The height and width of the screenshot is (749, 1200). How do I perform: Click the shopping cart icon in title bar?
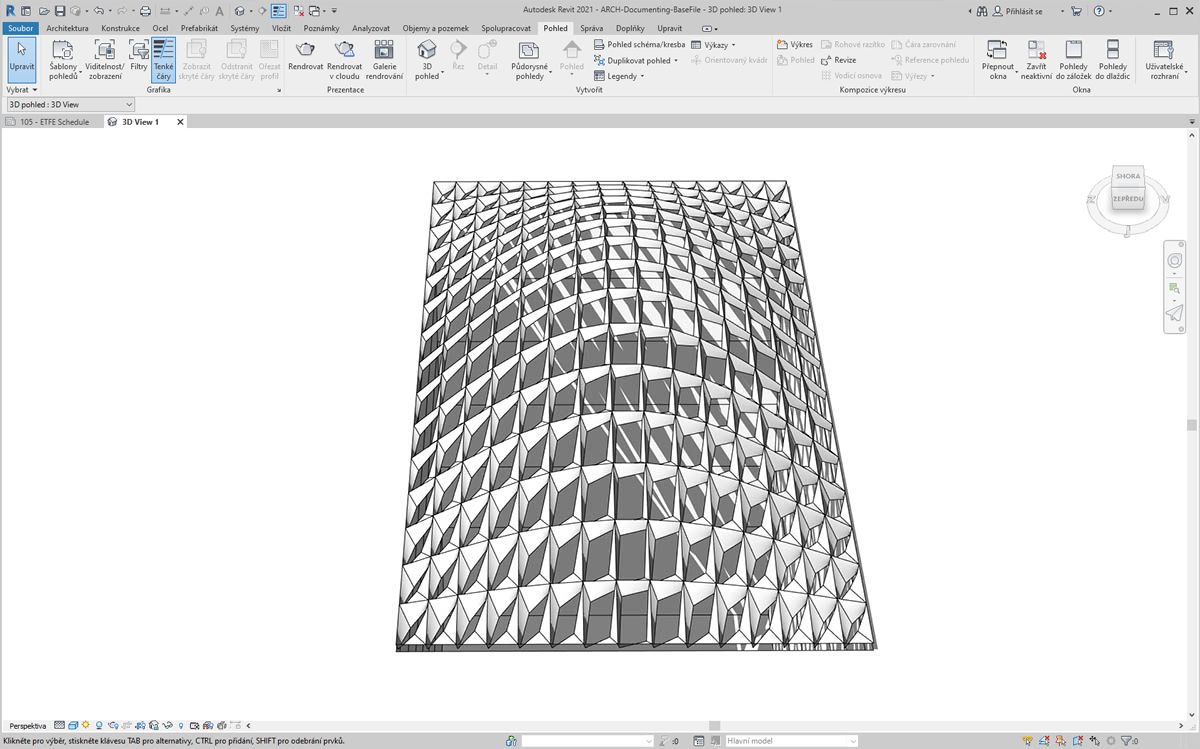[x=1076, y=11]
